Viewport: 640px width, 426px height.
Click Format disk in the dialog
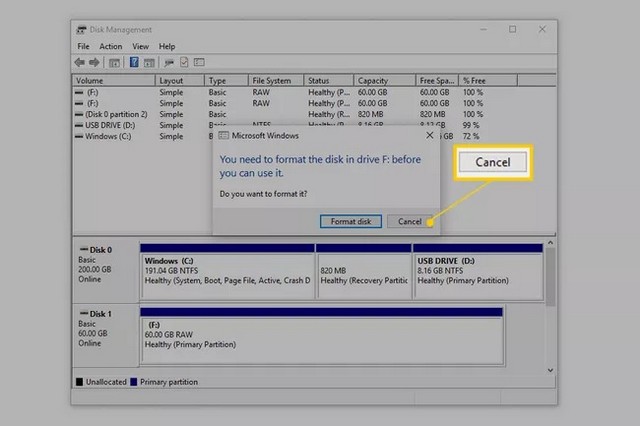click(351, 222)
